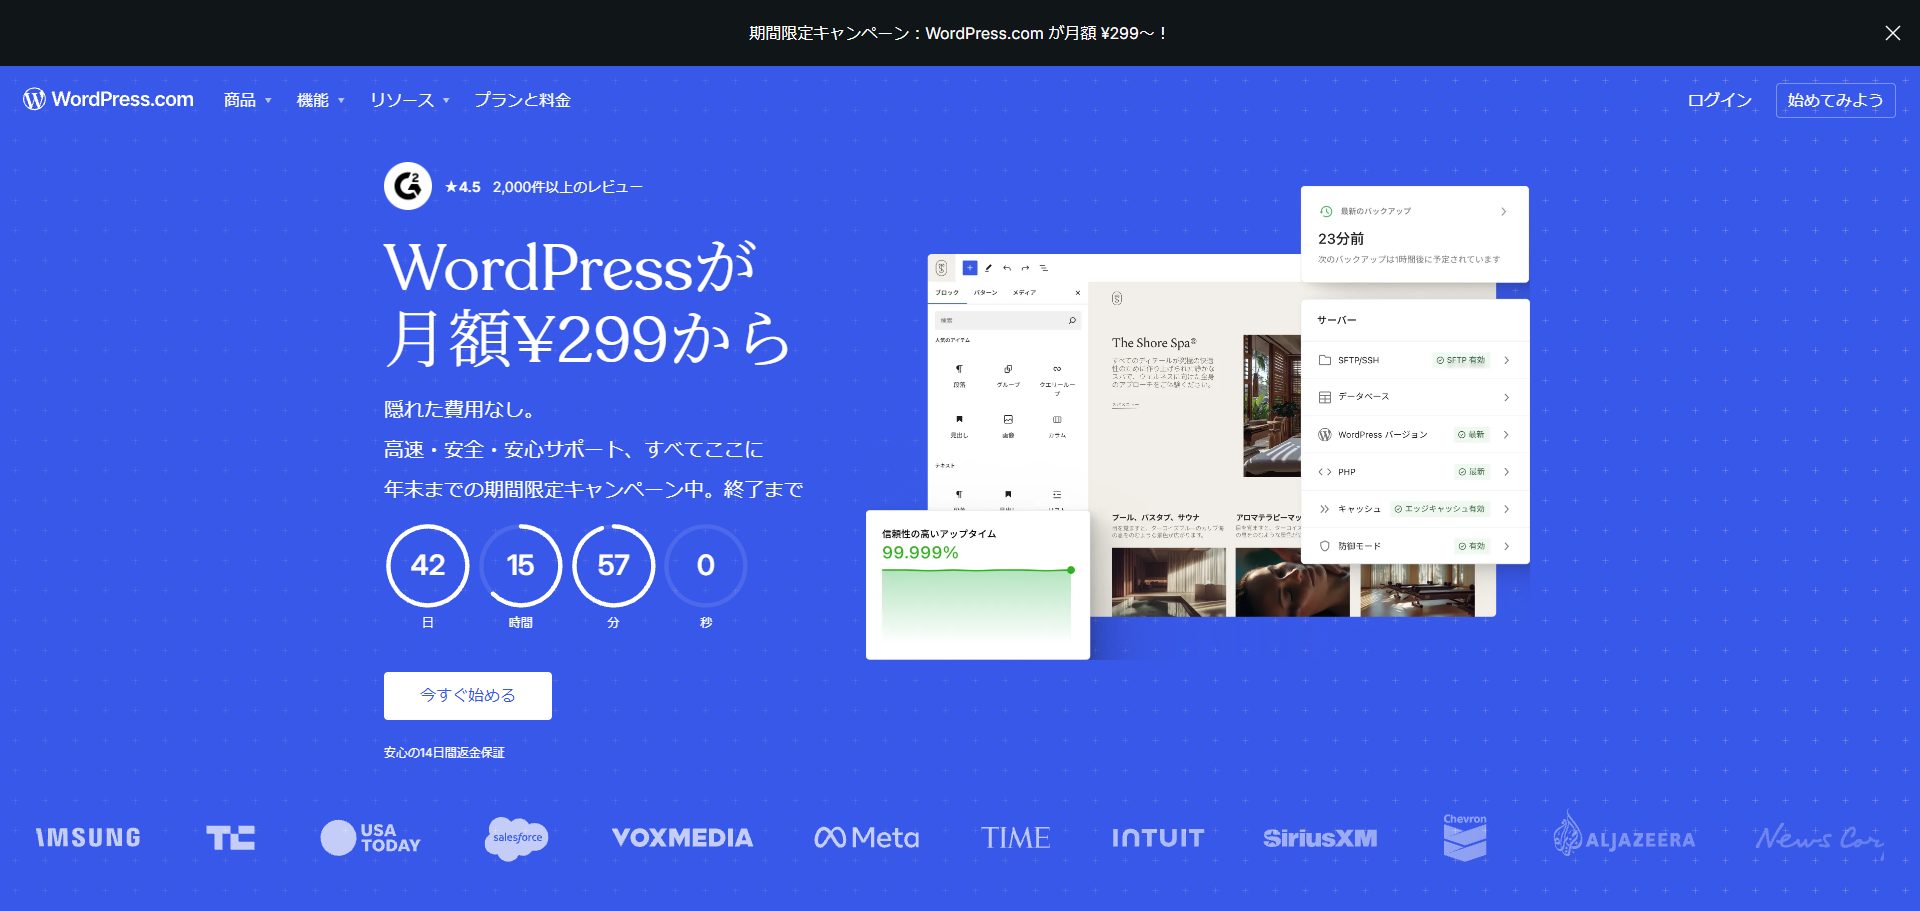The image size is (1920, 911).
Task: Expand the リソース dropdown menu
Action: tap(409, 101)
